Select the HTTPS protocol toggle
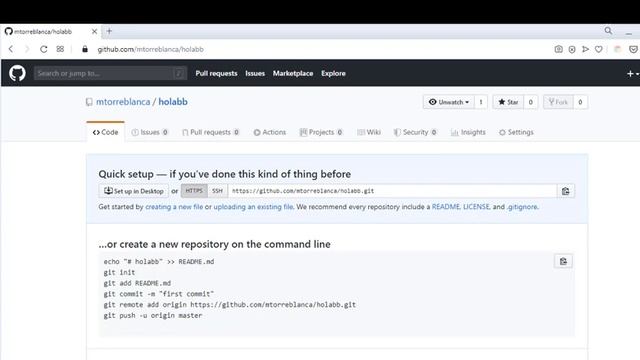Image resolution: width=640 pixels, height=360 pixels. 194,191
